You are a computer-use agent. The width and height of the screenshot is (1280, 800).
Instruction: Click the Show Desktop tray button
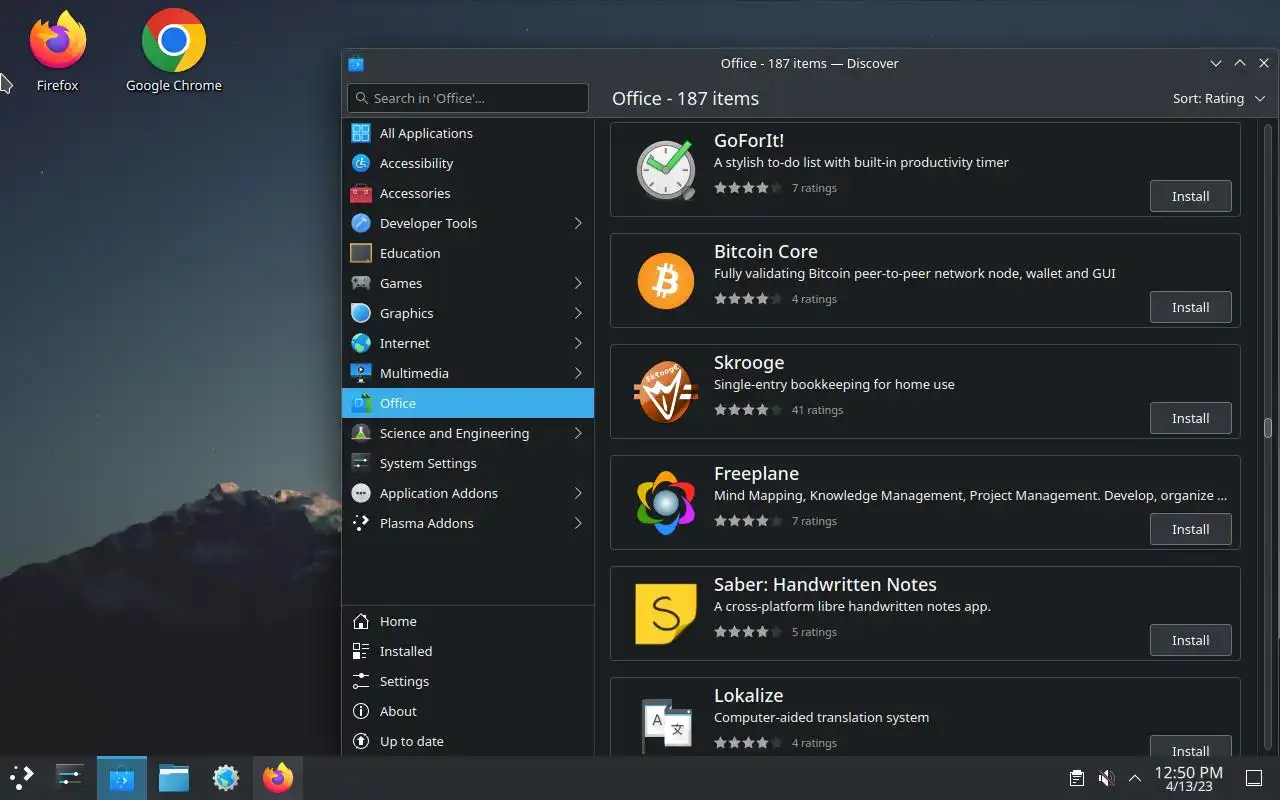point(1253,778)
